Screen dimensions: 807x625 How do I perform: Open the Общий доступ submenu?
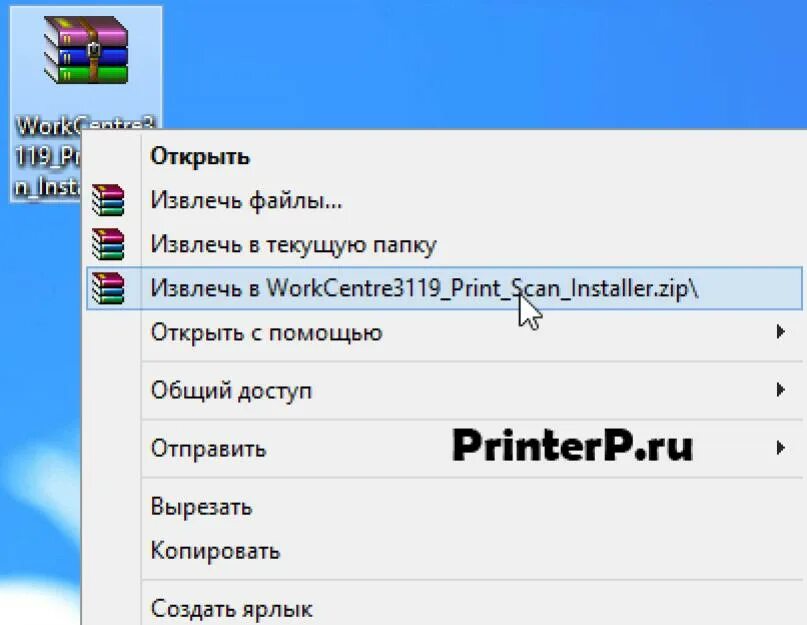445,390
